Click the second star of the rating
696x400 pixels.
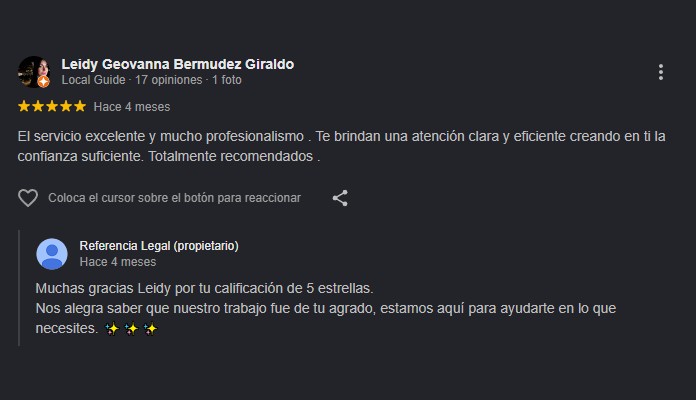(38, 106)
